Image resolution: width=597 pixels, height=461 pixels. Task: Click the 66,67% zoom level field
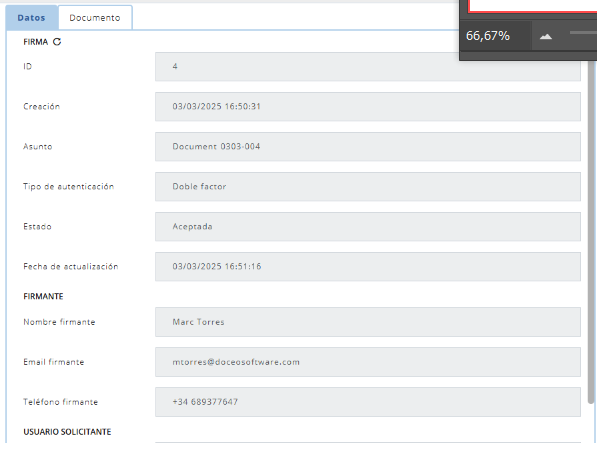[495, 36]
